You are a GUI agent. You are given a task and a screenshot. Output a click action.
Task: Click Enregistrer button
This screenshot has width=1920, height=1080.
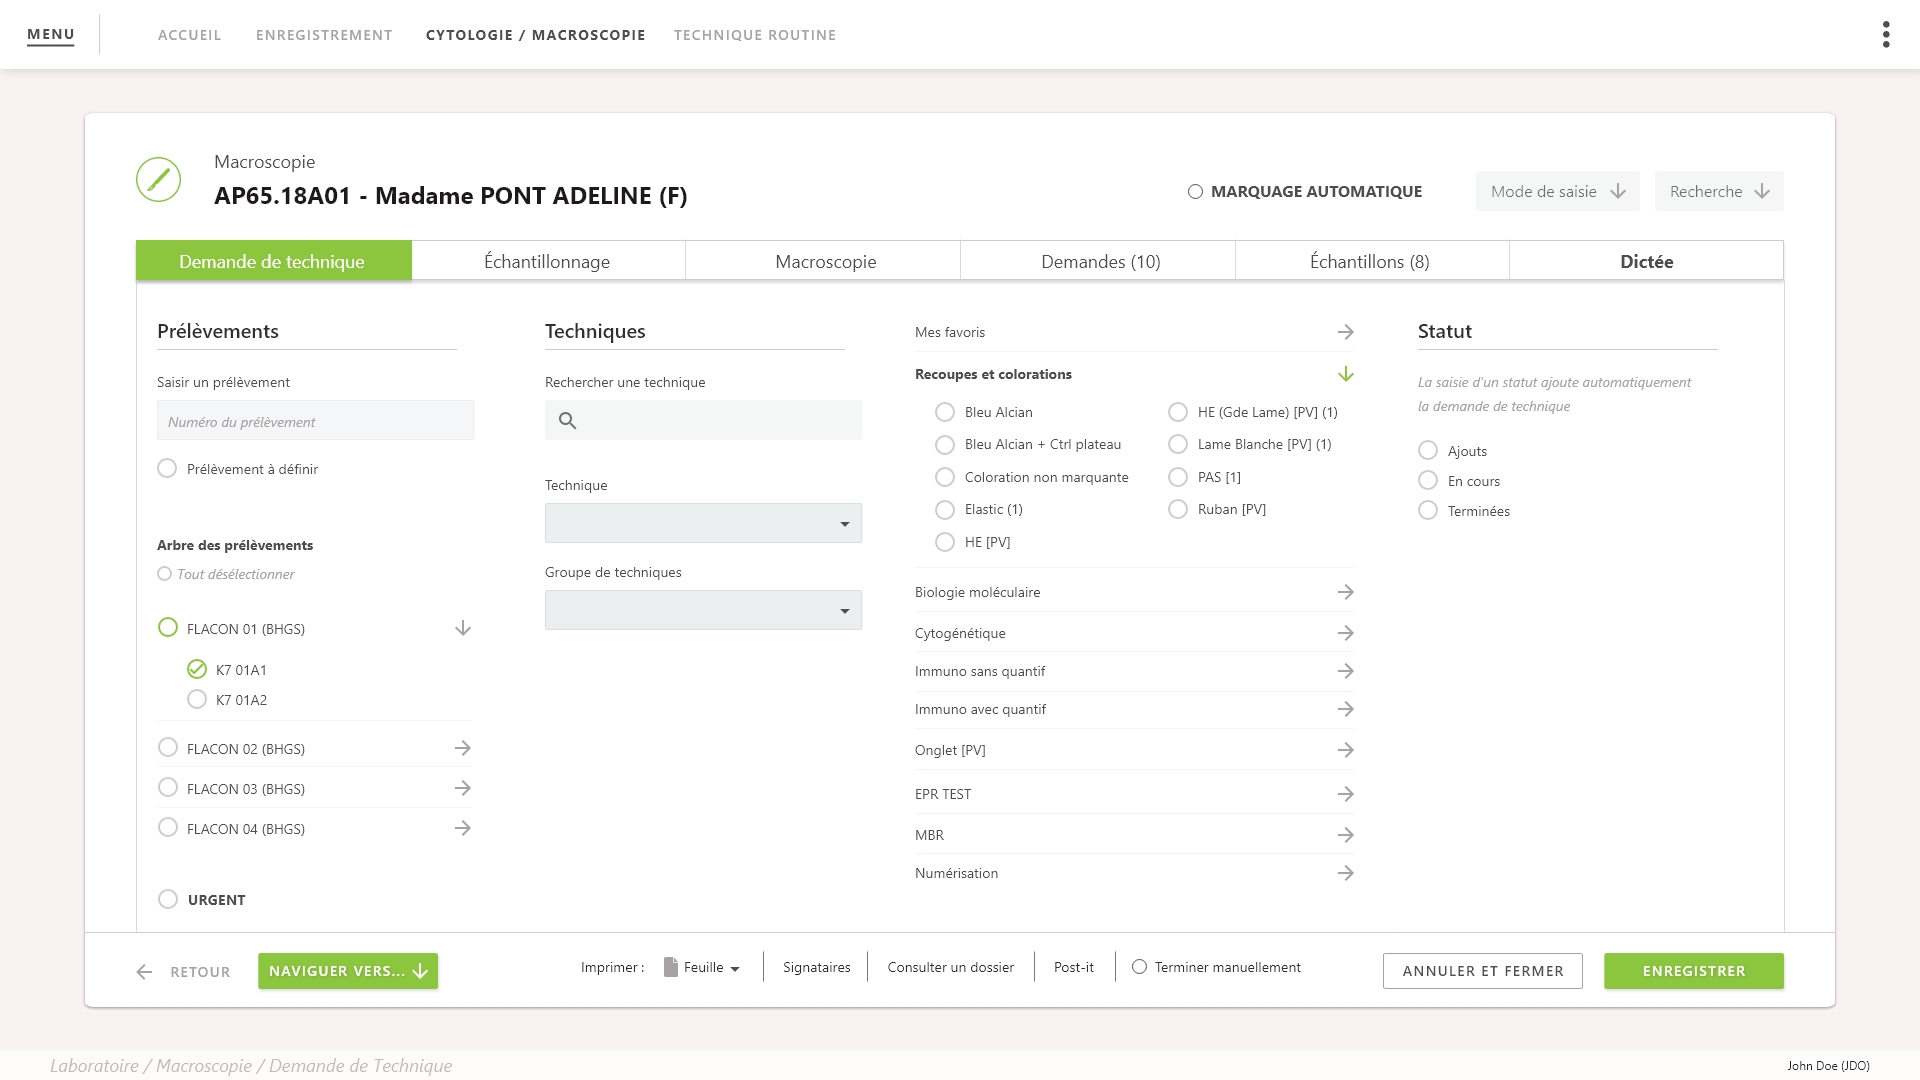pos(1694,971)
